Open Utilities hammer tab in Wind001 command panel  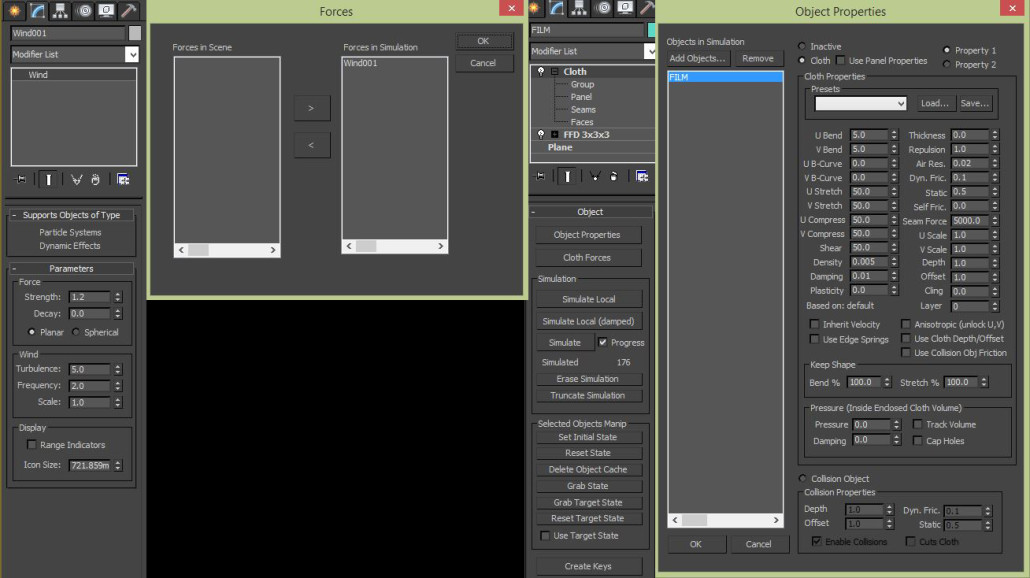pos(128,9)
